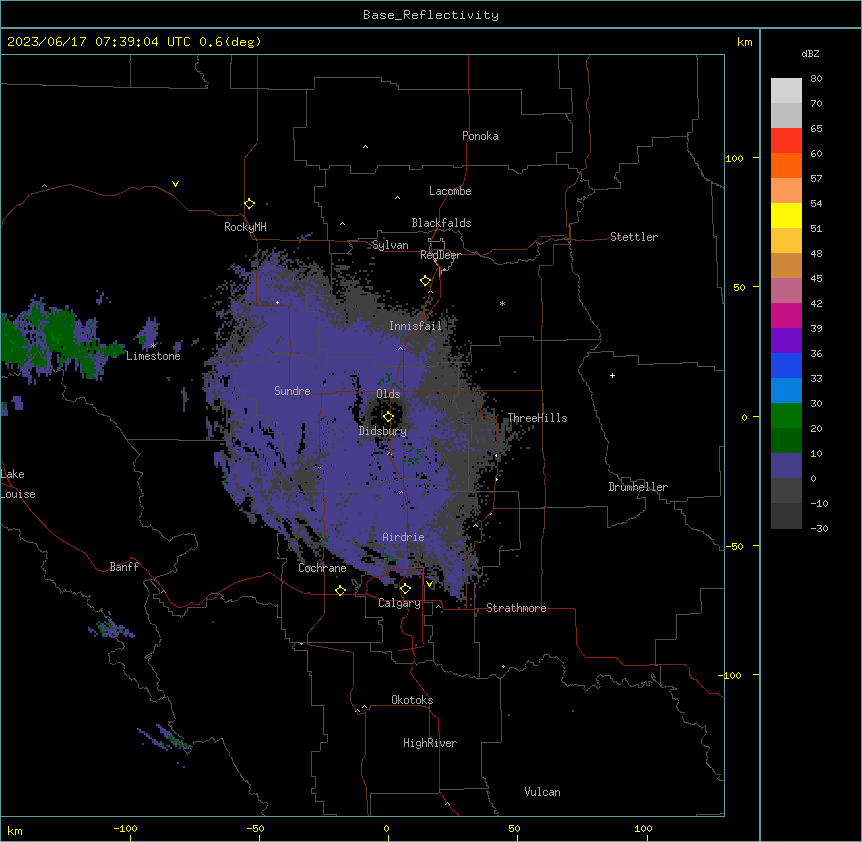The height and width of the screenshot is (842, 862).
Task: Click the -50 tick label on right axis
Action: pyautogui.click(x=734, y=546)
